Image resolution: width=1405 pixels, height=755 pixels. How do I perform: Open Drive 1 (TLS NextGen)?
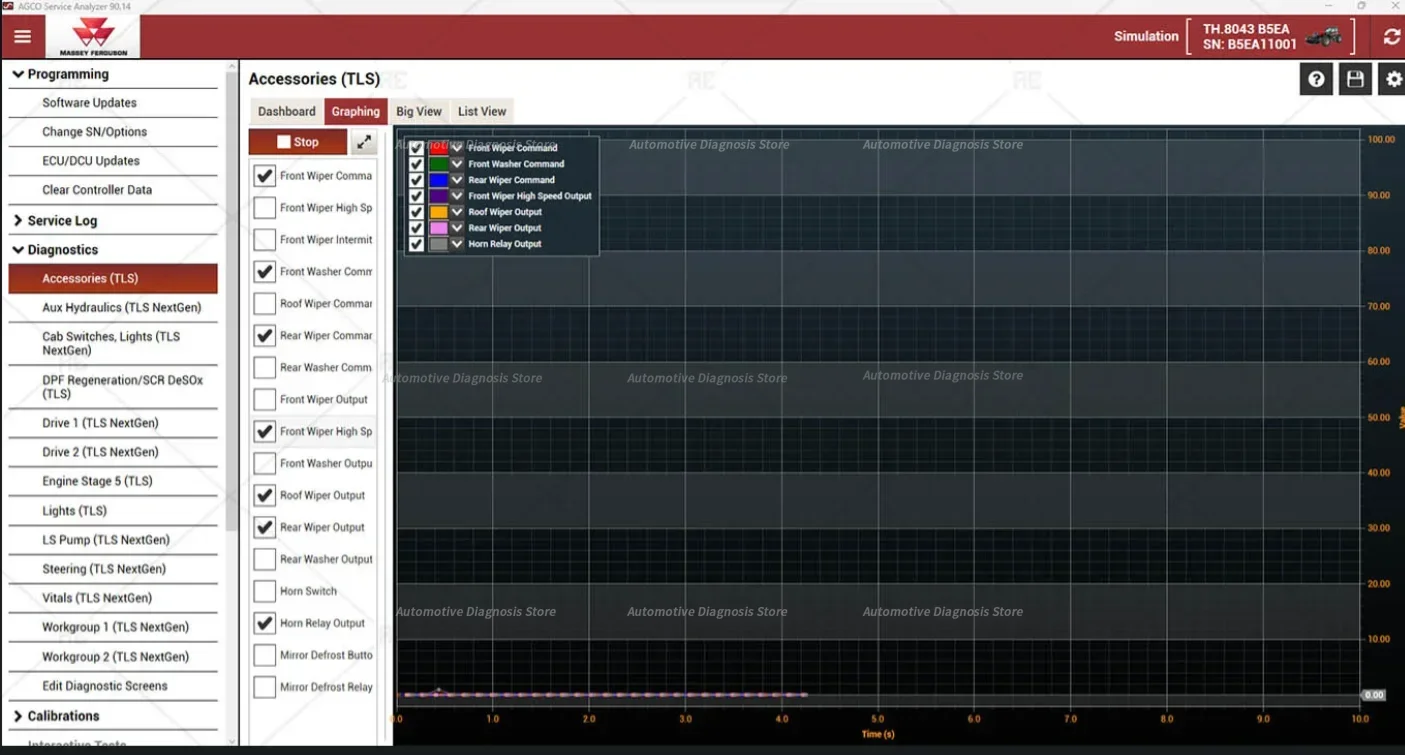[113, 423]
